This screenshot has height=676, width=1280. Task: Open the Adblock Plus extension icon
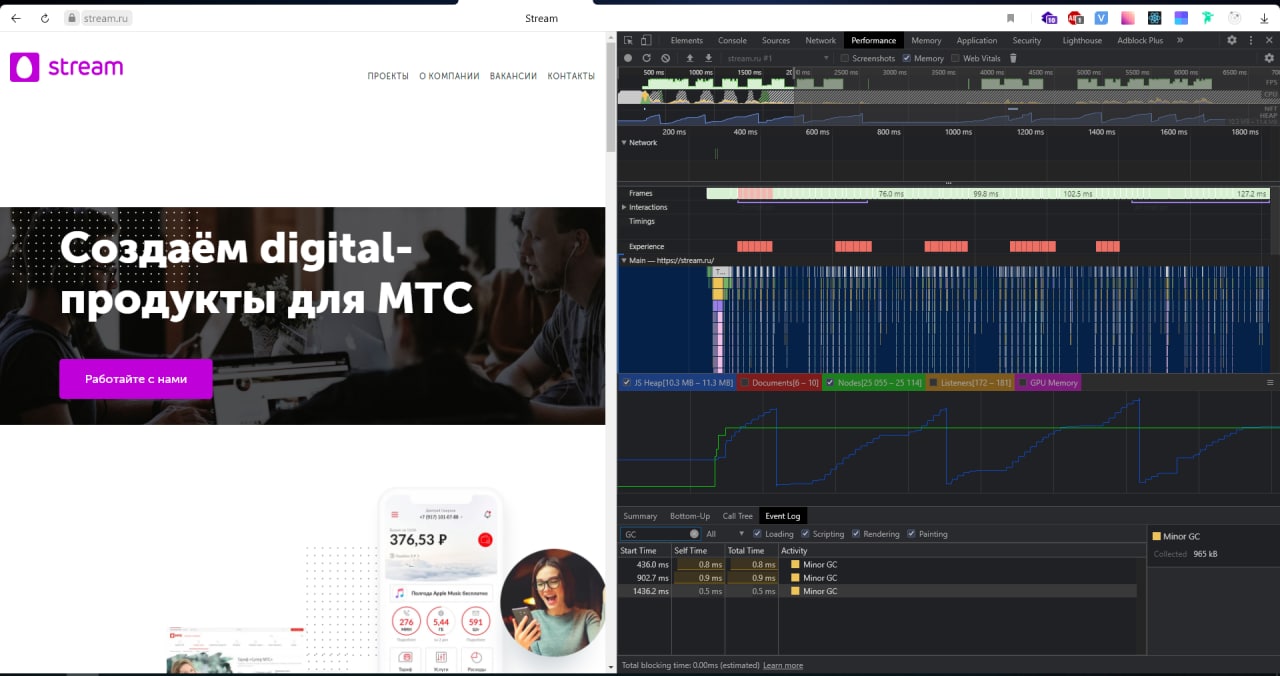pos(1076,18)
